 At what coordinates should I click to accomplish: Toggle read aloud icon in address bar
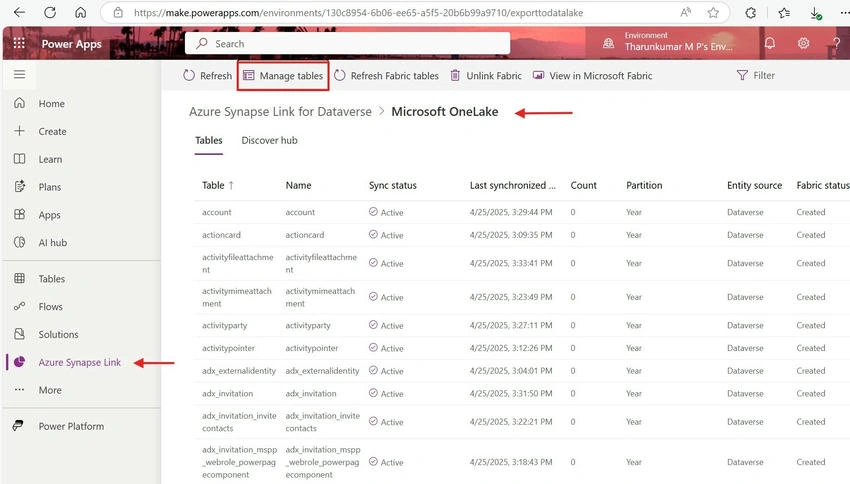[x=685, y=12]
